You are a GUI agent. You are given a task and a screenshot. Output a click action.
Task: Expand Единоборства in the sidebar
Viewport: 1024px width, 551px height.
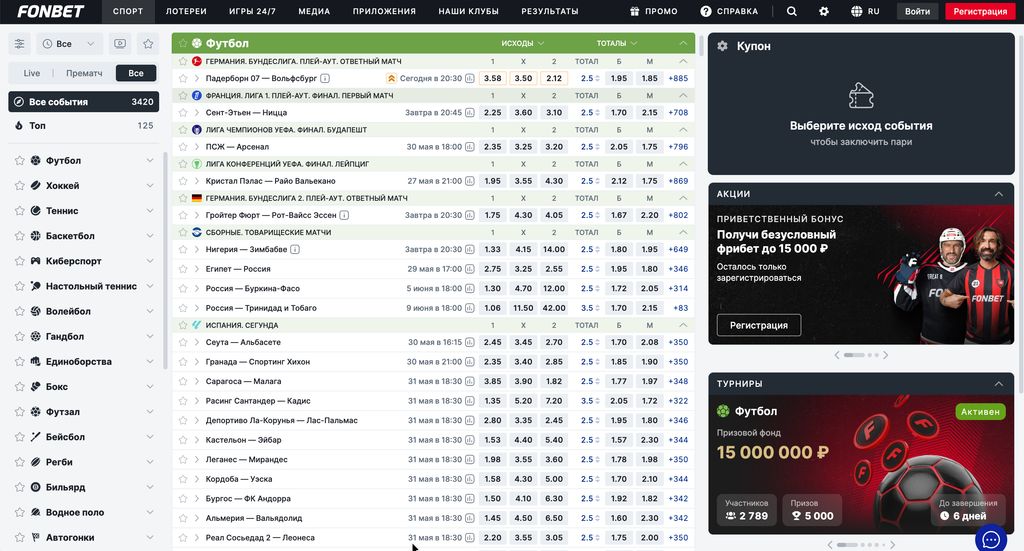pos(150,362)
